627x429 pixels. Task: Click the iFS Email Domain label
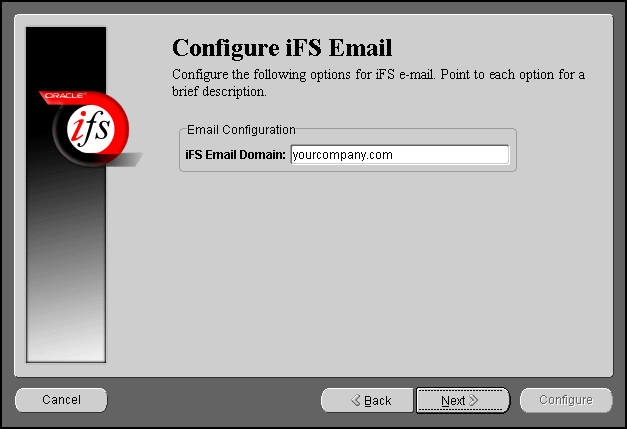click(236, 155)
